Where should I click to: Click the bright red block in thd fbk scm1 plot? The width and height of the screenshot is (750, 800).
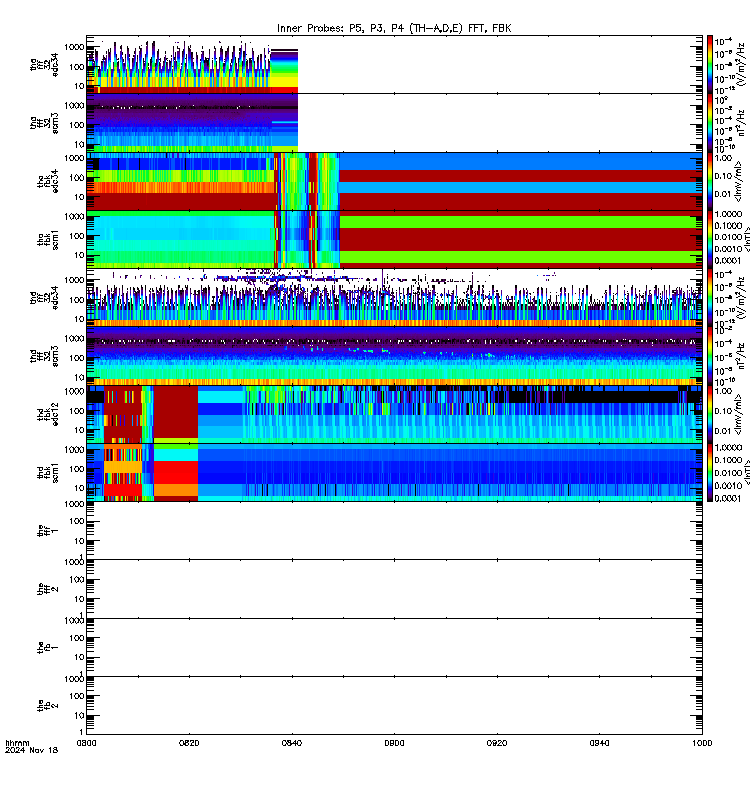176,472
